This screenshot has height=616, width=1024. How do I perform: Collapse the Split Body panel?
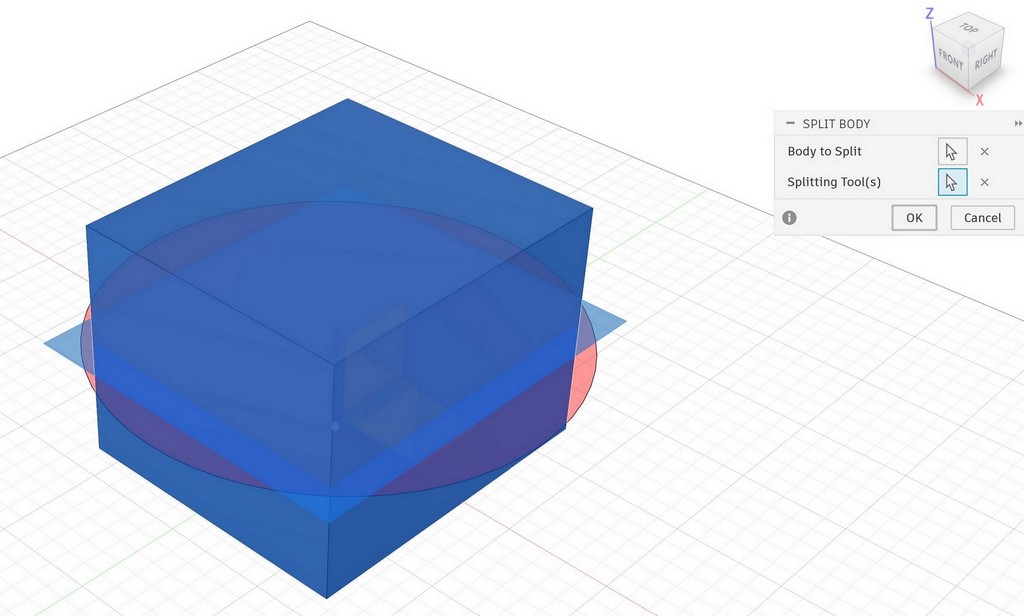click(x=790, y=123)
